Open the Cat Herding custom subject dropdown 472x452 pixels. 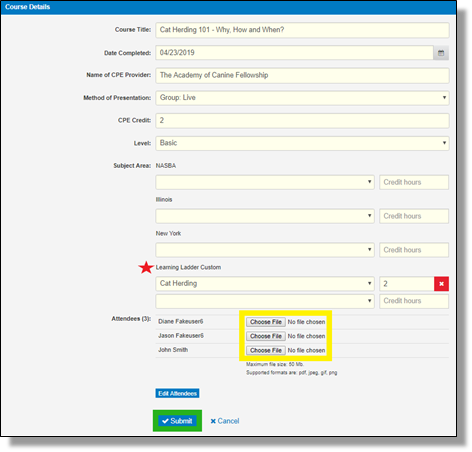point(265,284)
